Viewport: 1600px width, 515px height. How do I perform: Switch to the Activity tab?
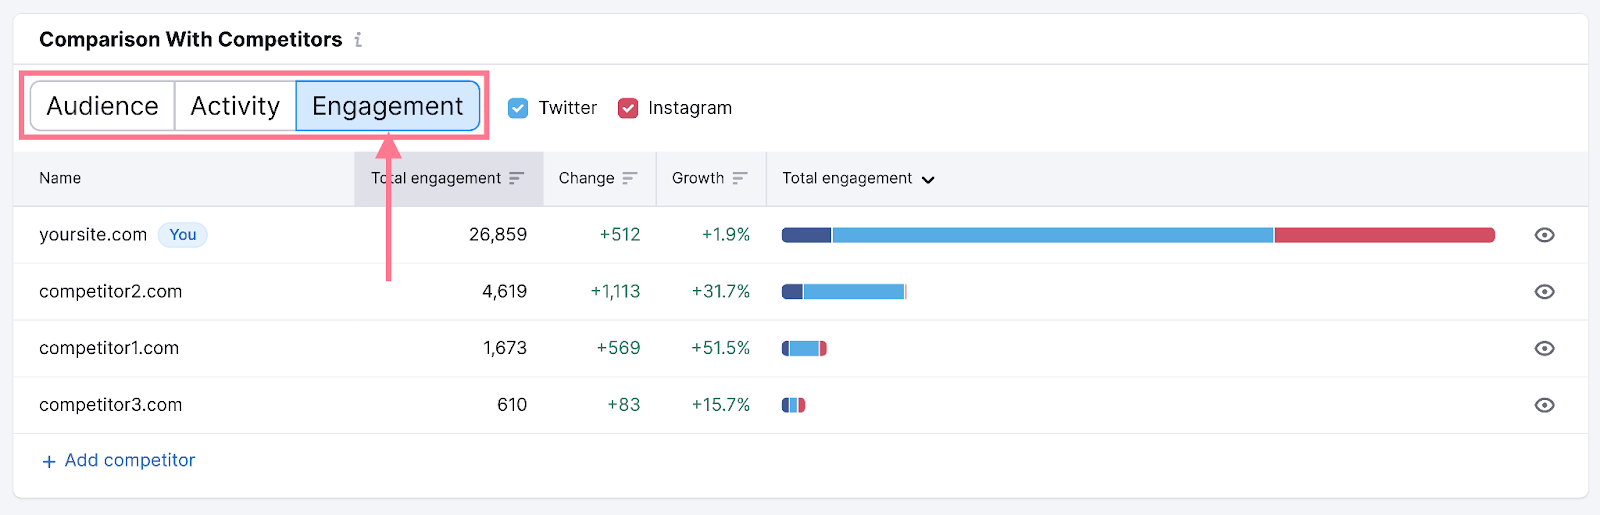[x=235, y=106]
